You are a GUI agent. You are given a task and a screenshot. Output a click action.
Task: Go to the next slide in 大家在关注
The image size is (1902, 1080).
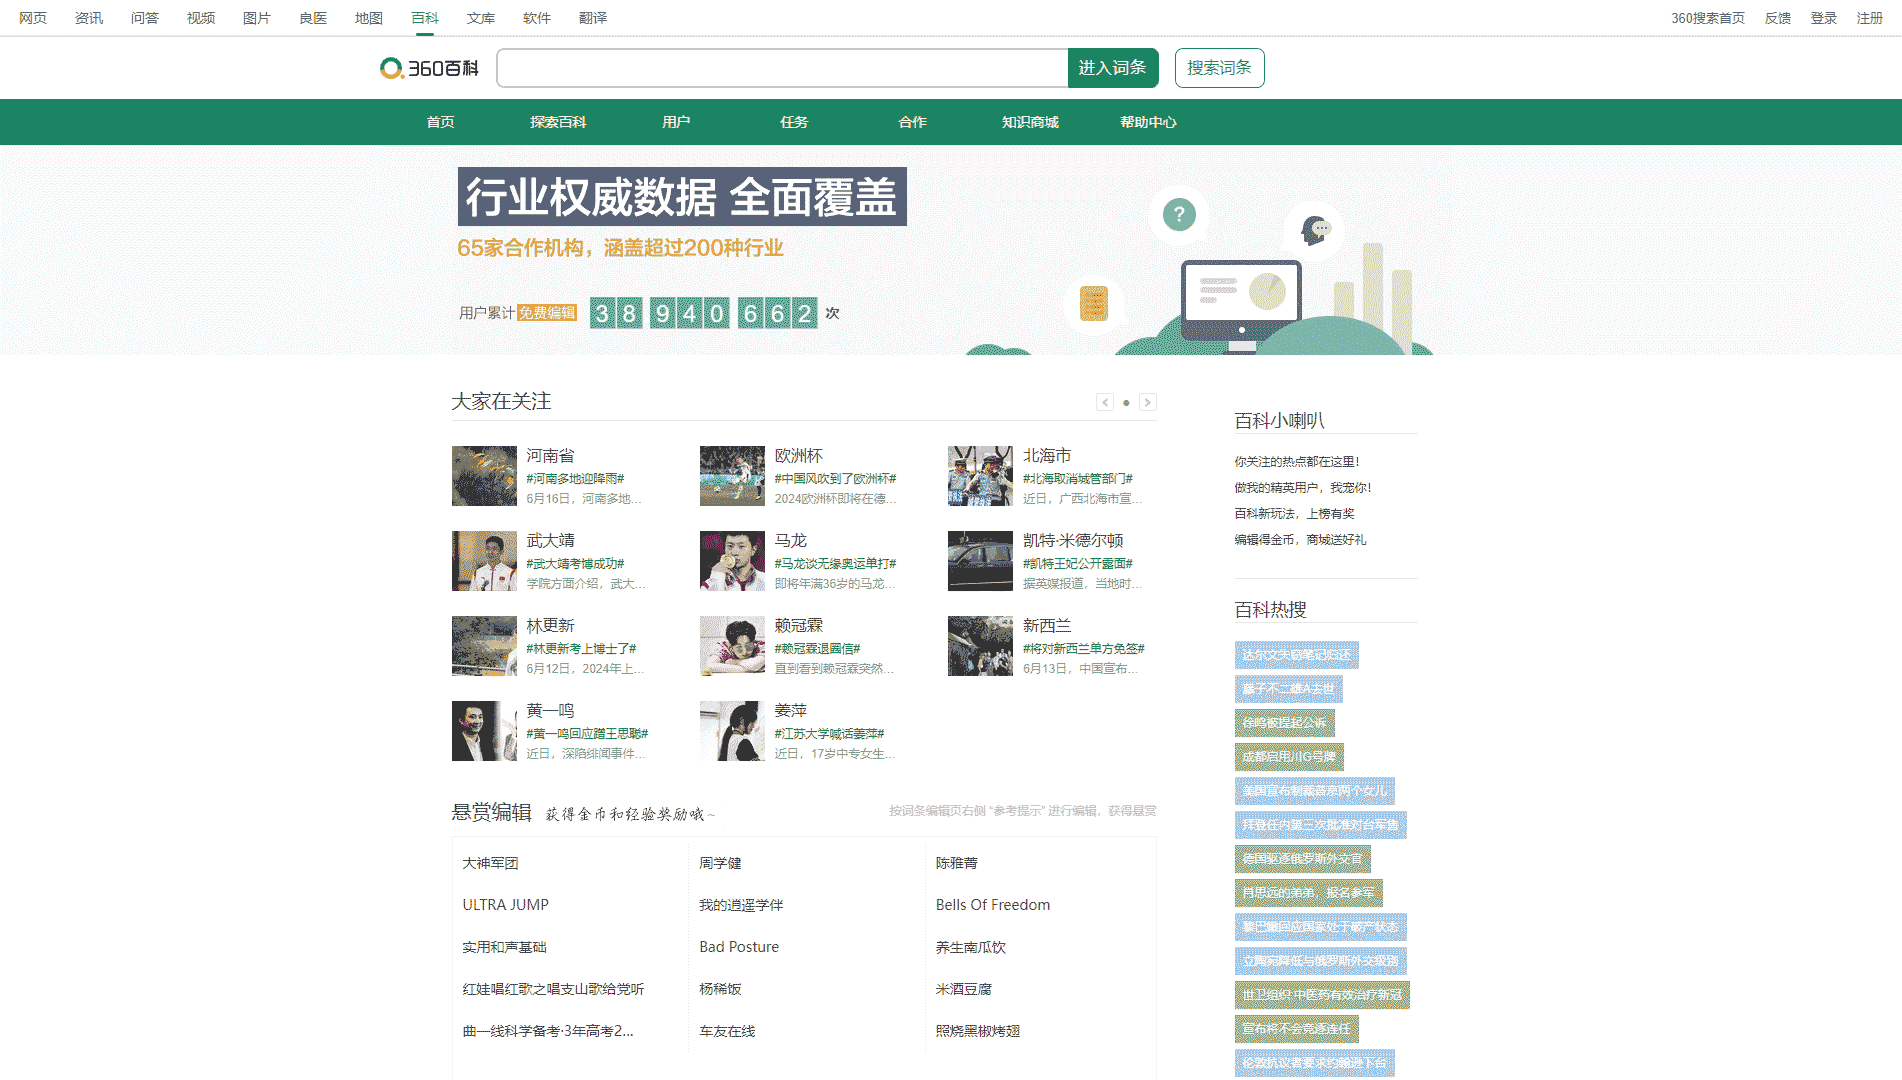tap(1148, 402)
